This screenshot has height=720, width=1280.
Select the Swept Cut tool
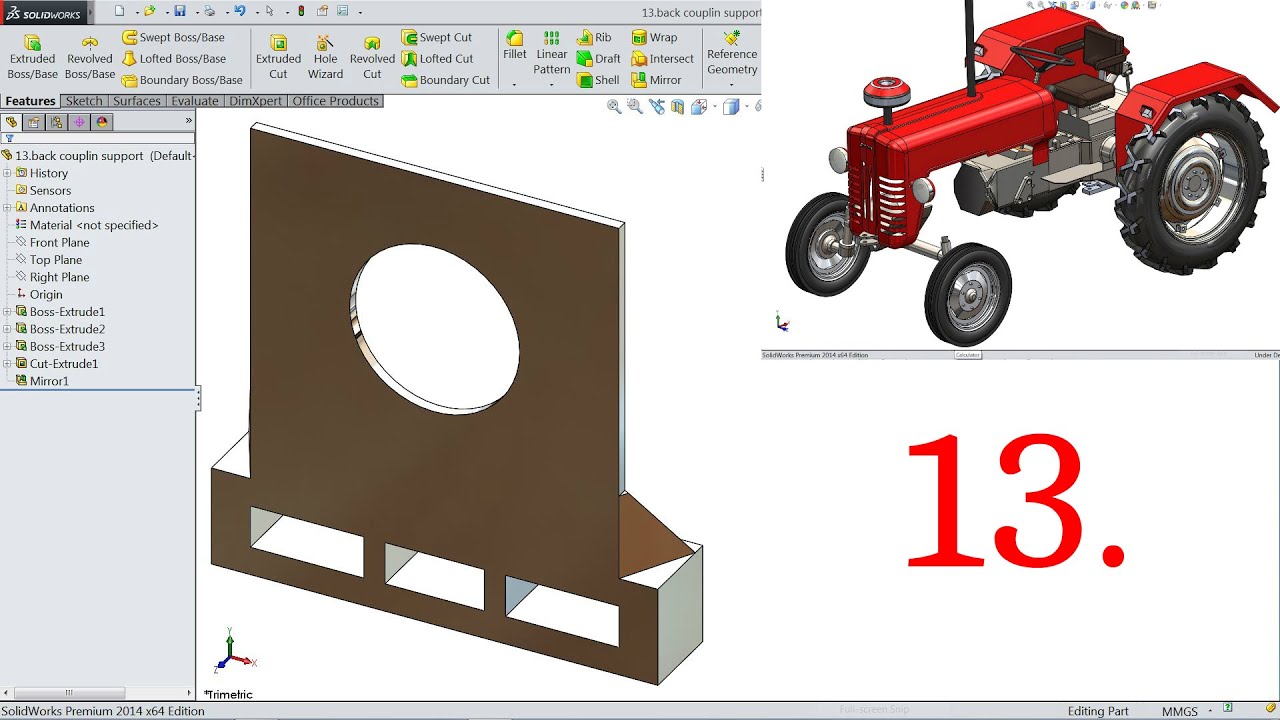[x=436, y=37]
